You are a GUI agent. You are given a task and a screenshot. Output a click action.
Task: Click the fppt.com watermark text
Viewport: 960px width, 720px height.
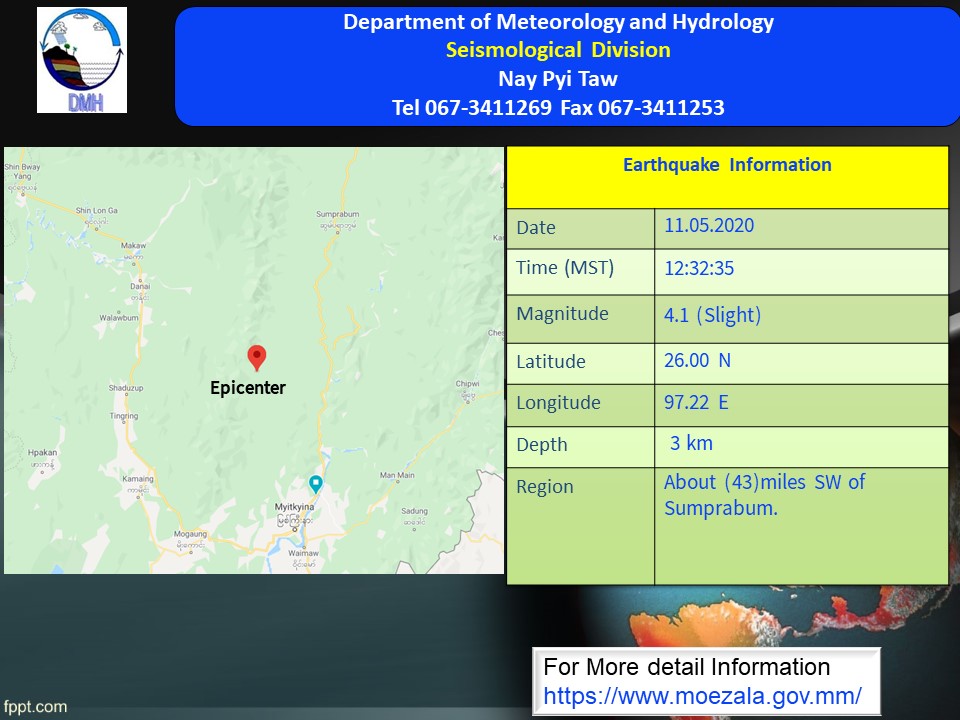pos(35,707)
